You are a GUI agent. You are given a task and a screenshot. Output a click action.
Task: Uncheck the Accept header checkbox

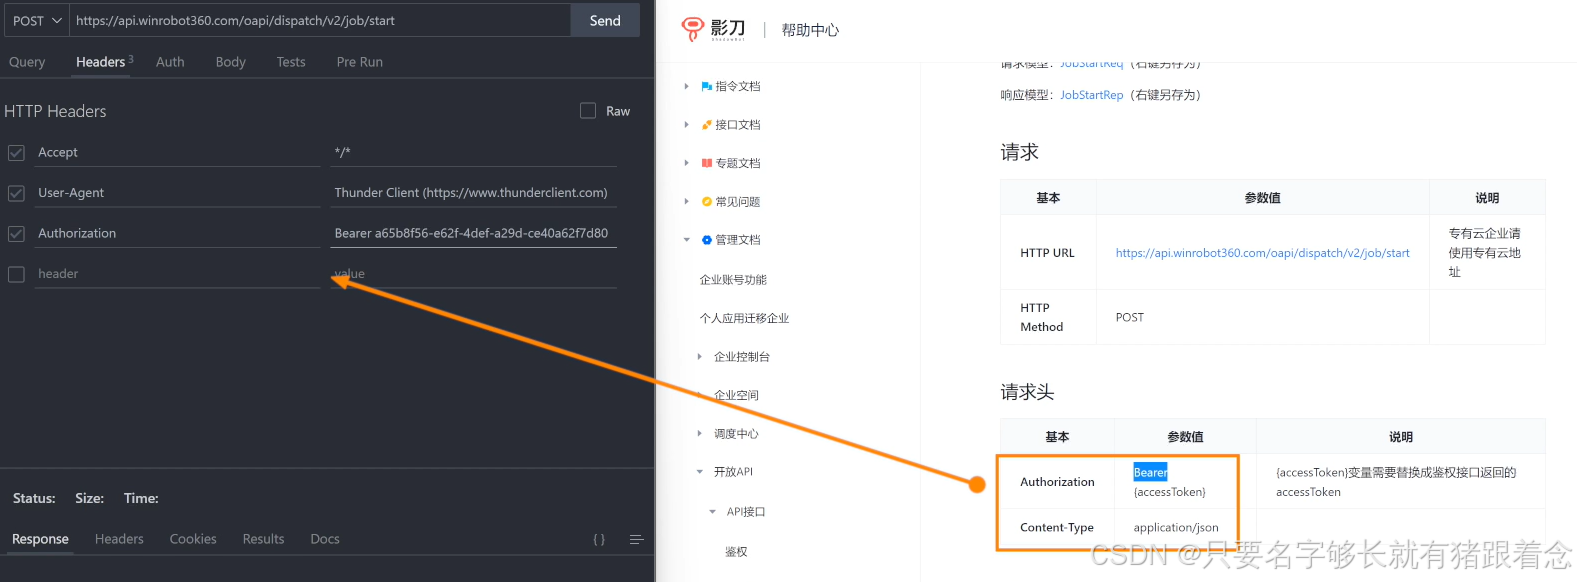click(x=16, y=153)
